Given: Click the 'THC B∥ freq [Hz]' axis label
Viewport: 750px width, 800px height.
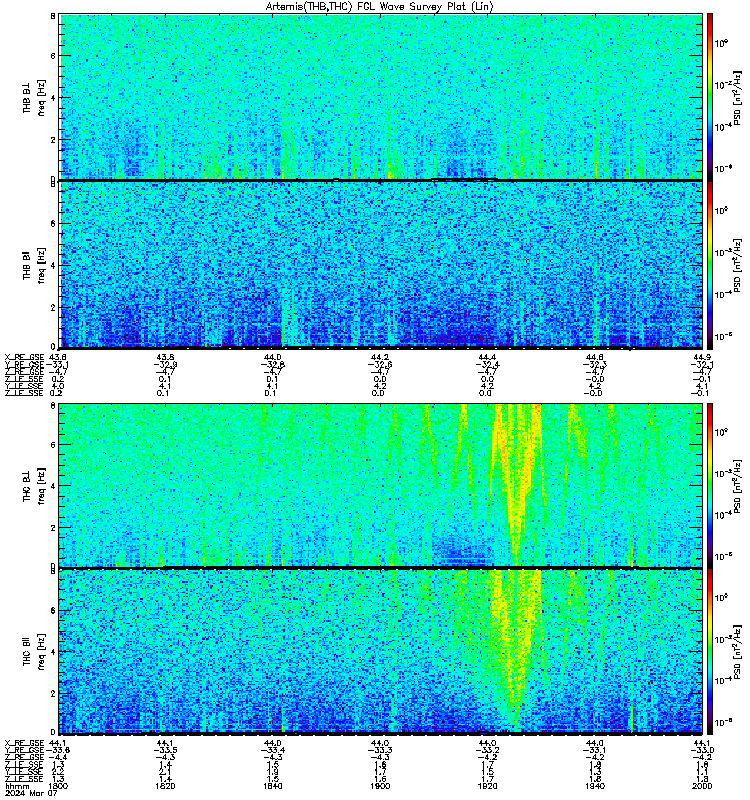Looking at the screenshot, I should 34,651.
